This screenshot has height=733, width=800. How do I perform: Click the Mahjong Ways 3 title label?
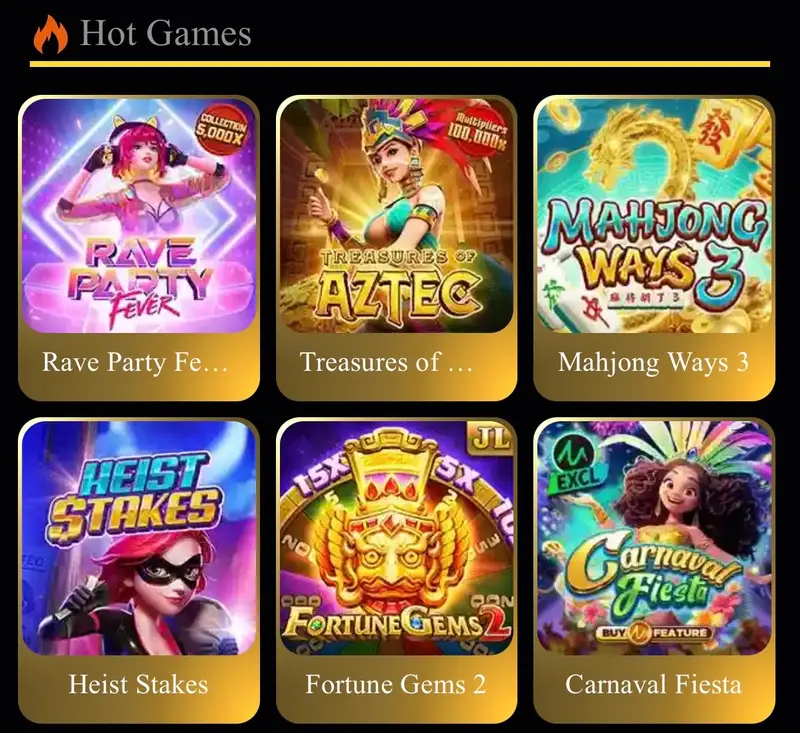654,362
